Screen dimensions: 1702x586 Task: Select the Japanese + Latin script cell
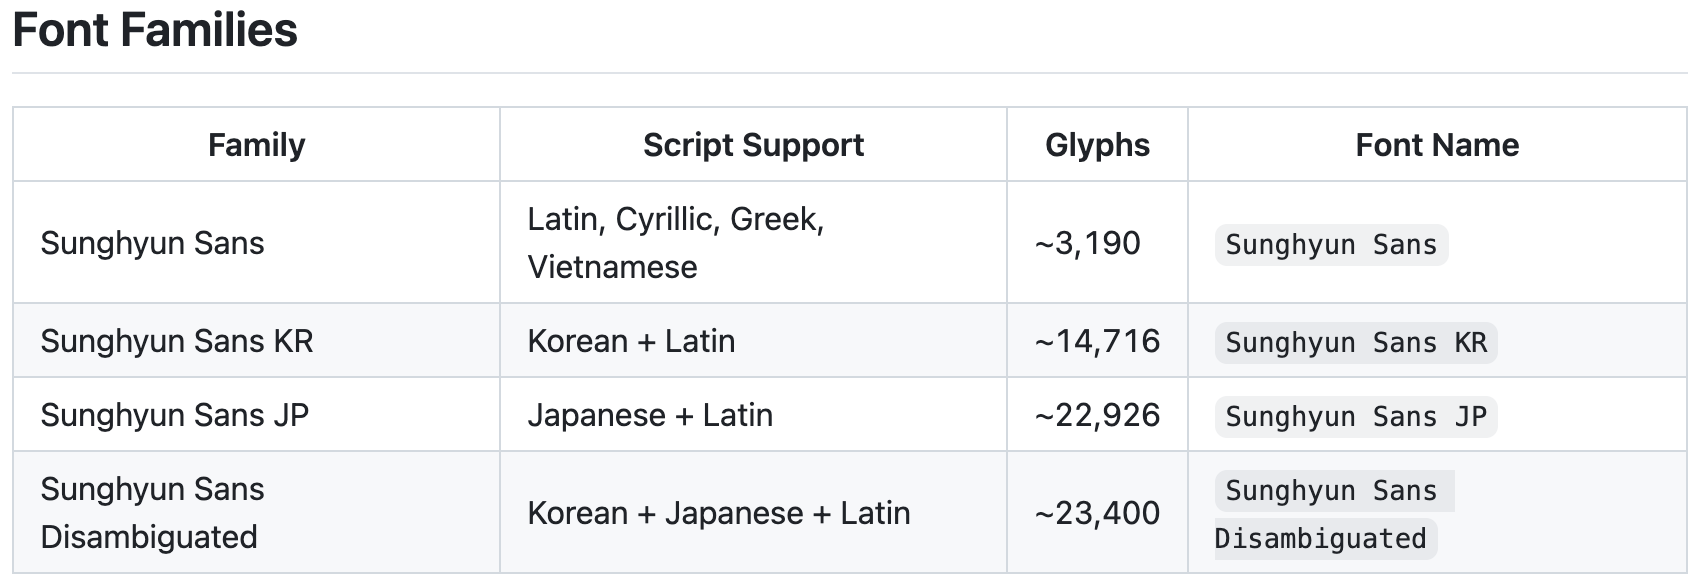753,415
